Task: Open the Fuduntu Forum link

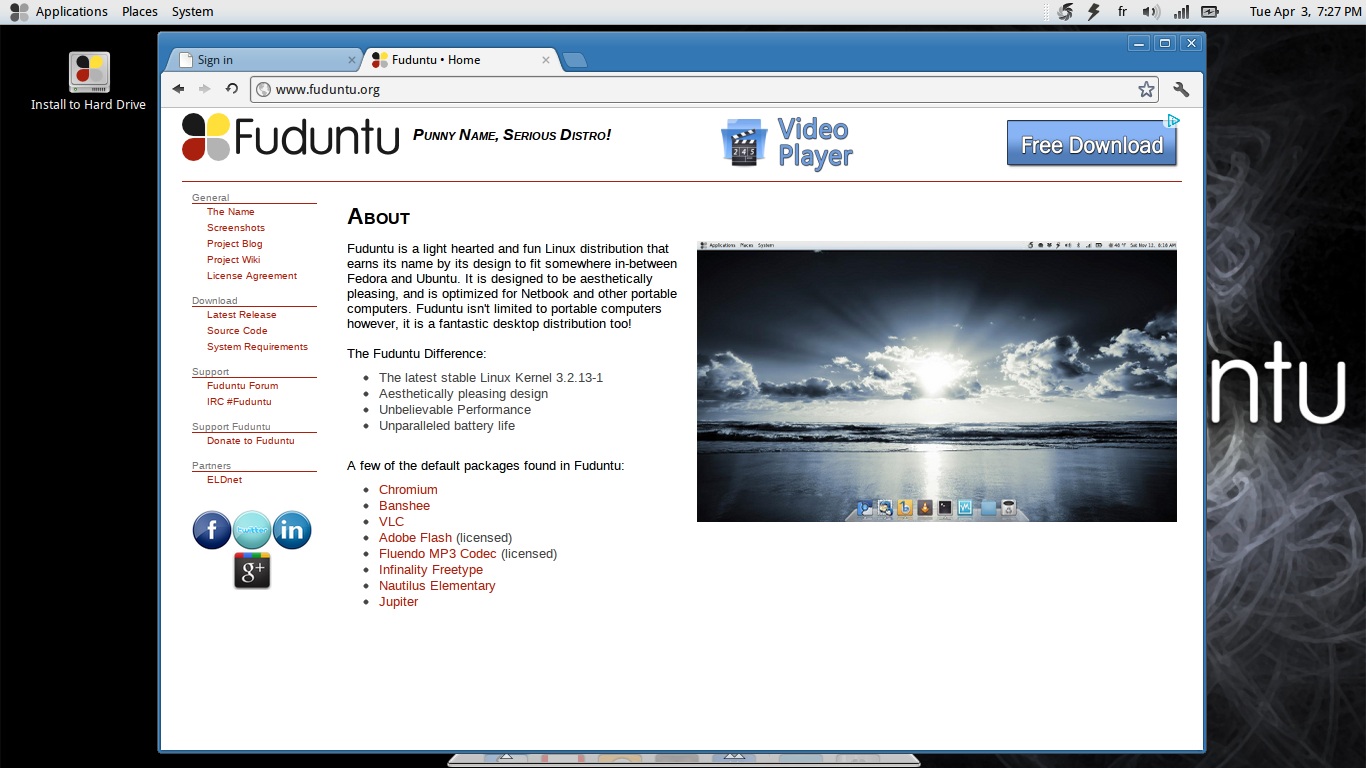Action: pos(243,386)
